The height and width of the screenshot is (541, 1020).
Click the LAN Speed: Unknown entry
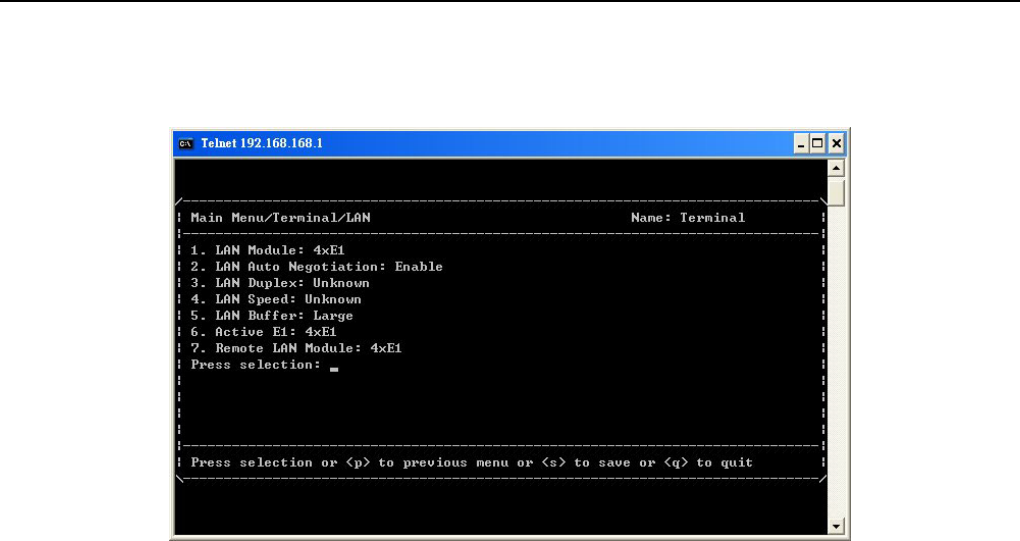tap(275, 299)
